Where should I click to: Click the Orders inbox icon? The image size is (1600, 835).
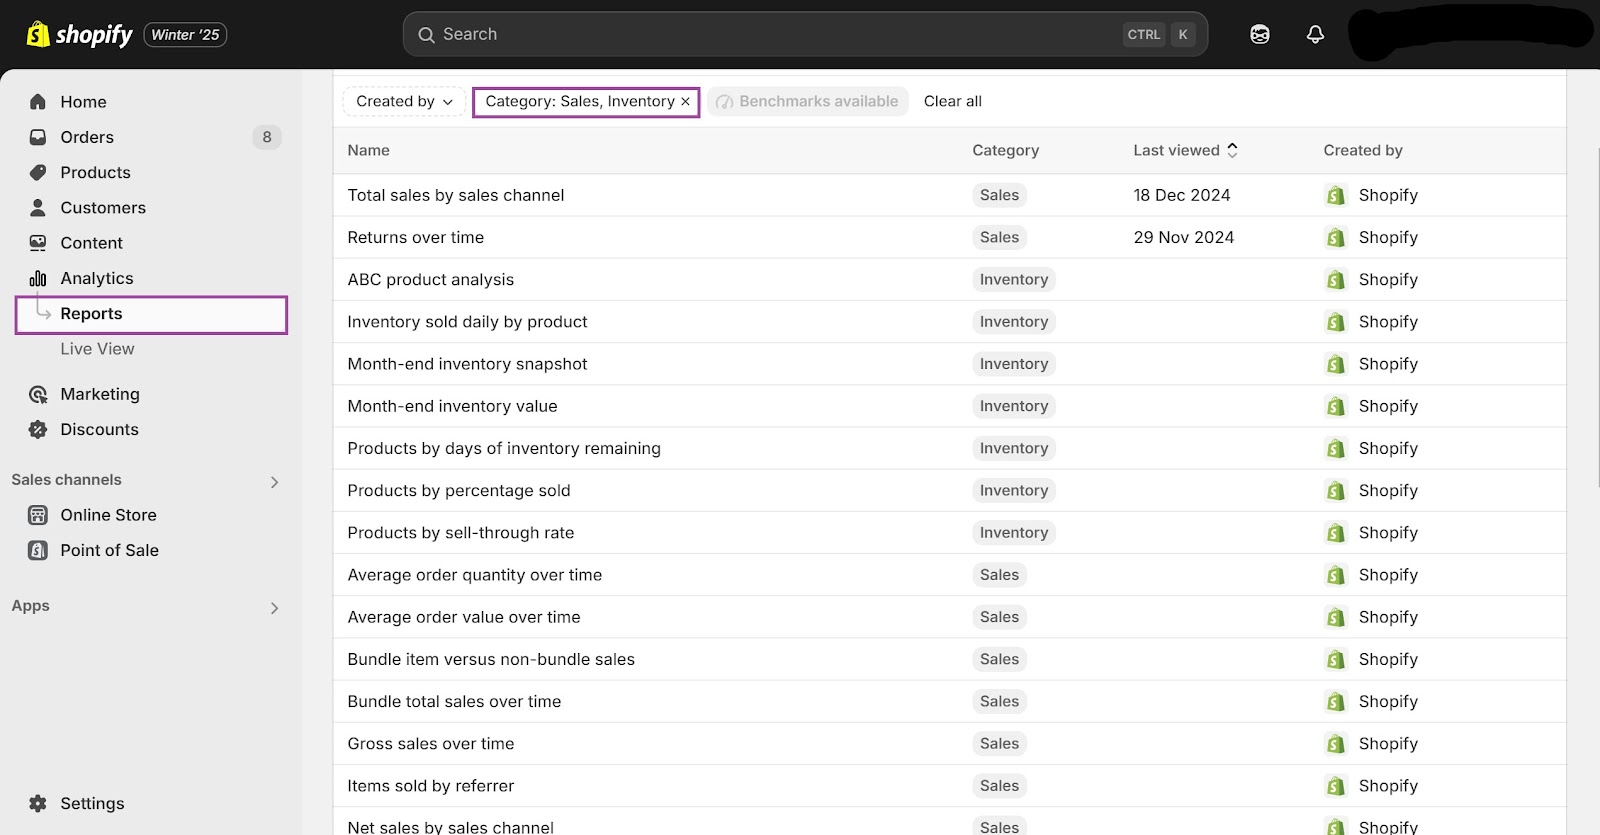[38, 137]
